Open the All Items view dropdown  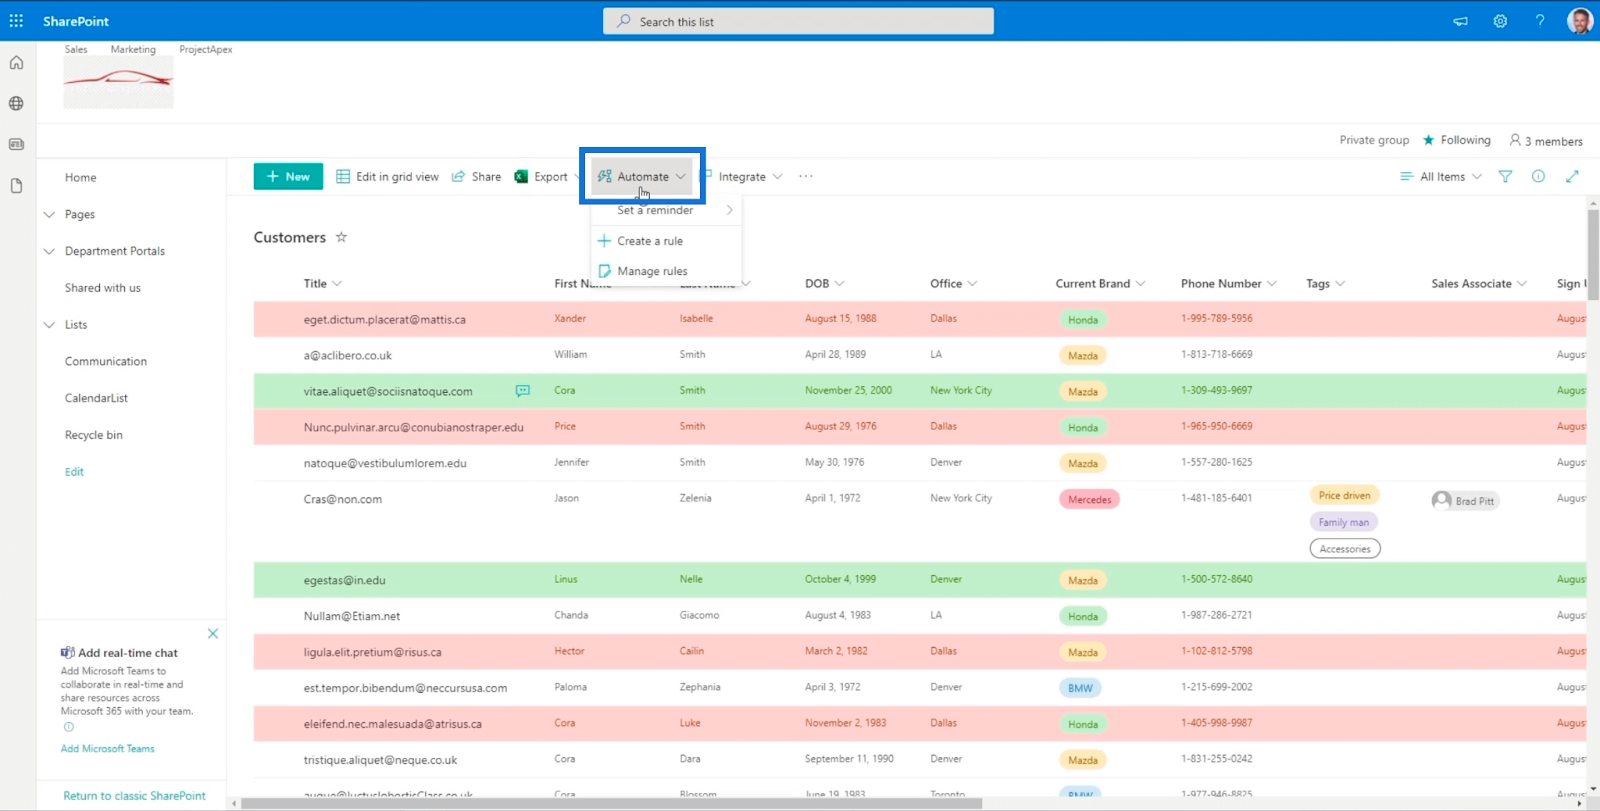point(1442,177)
